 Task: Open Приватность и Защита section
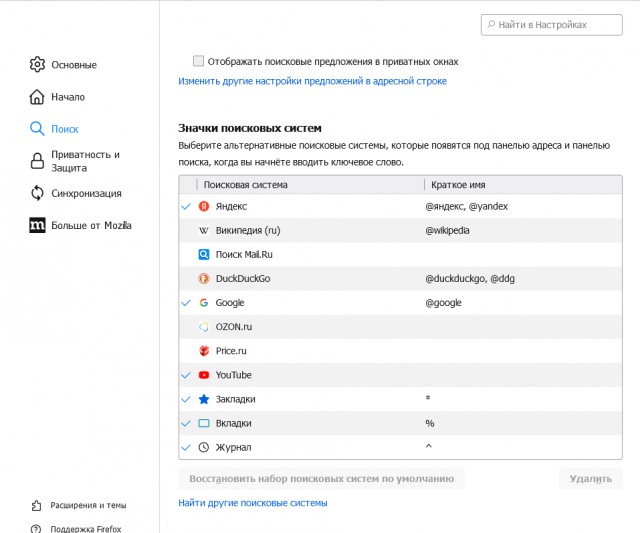click(85, 161)
